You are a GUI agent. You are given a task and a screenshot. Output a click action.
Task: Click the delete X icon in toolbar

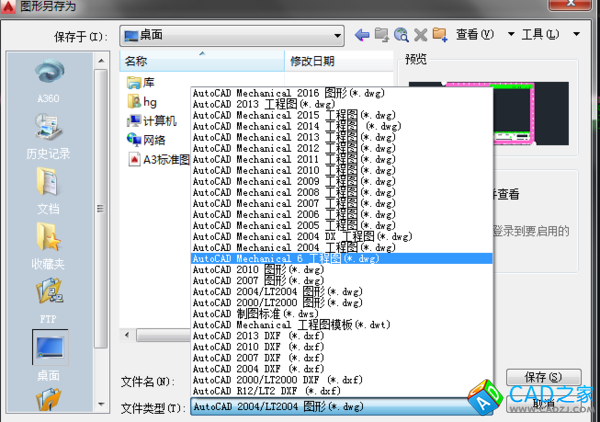[x=421, y=35]
